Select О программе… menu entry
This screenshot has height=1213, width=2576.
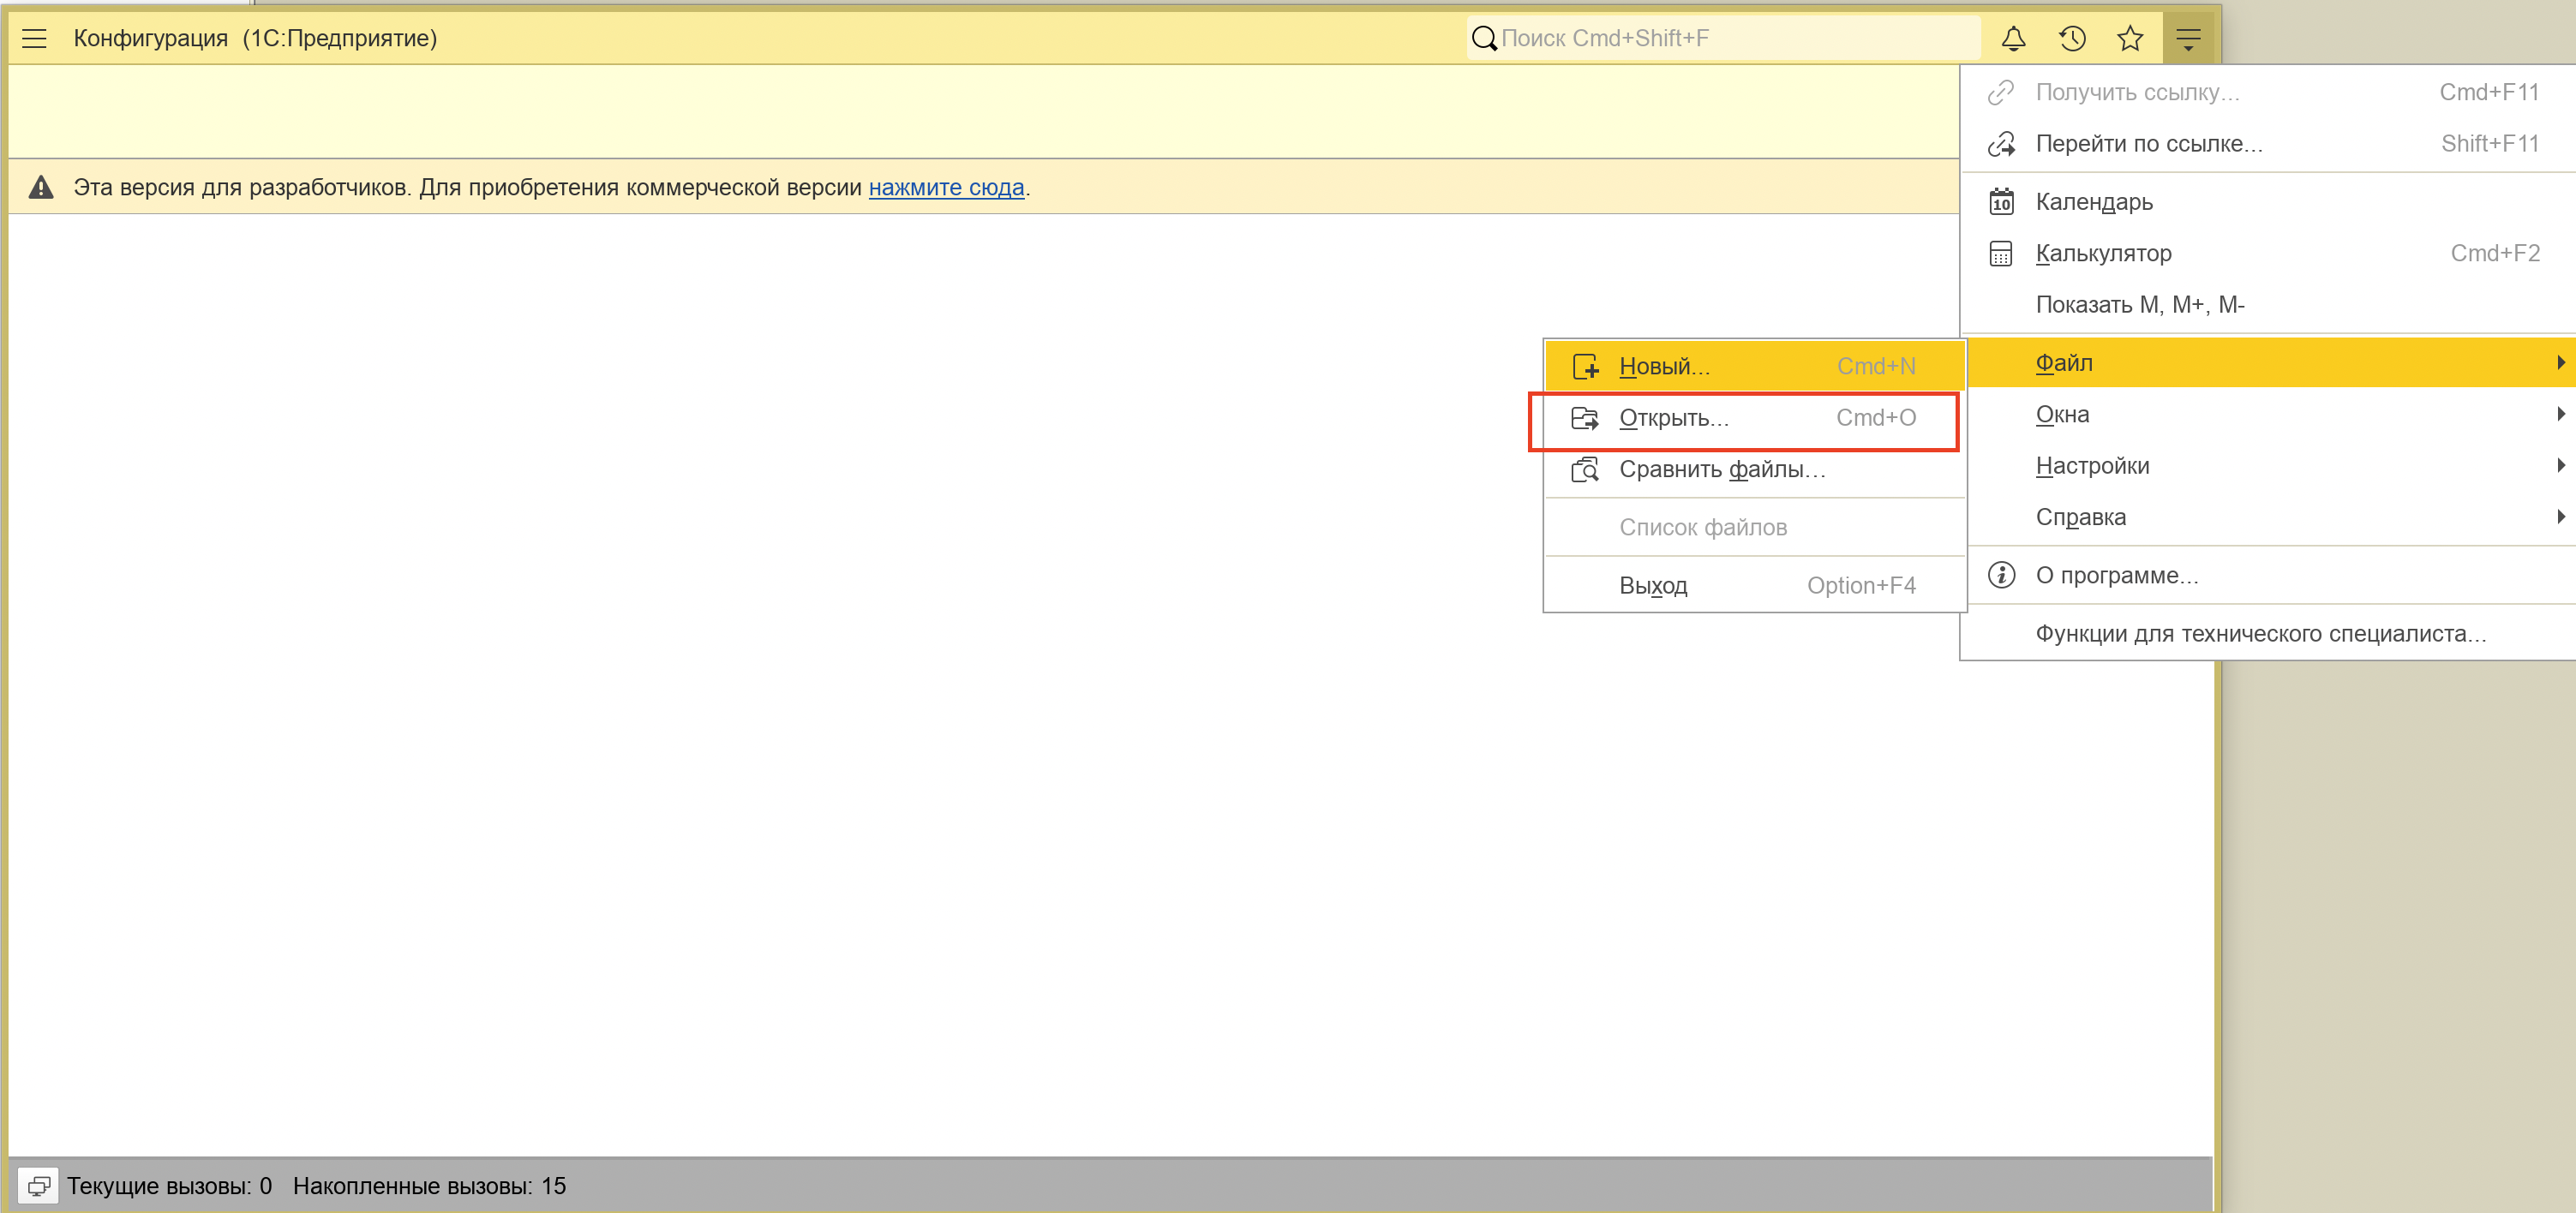pyautogui.click(x=2268, y=575)
